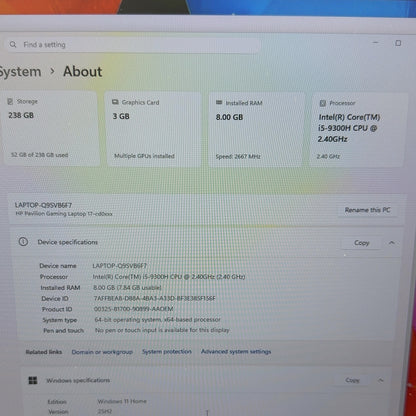The height and width of the screenshot is (416, 416).
Task: Select 'No pen or touch input' value
Action: [x=162, y=330]
